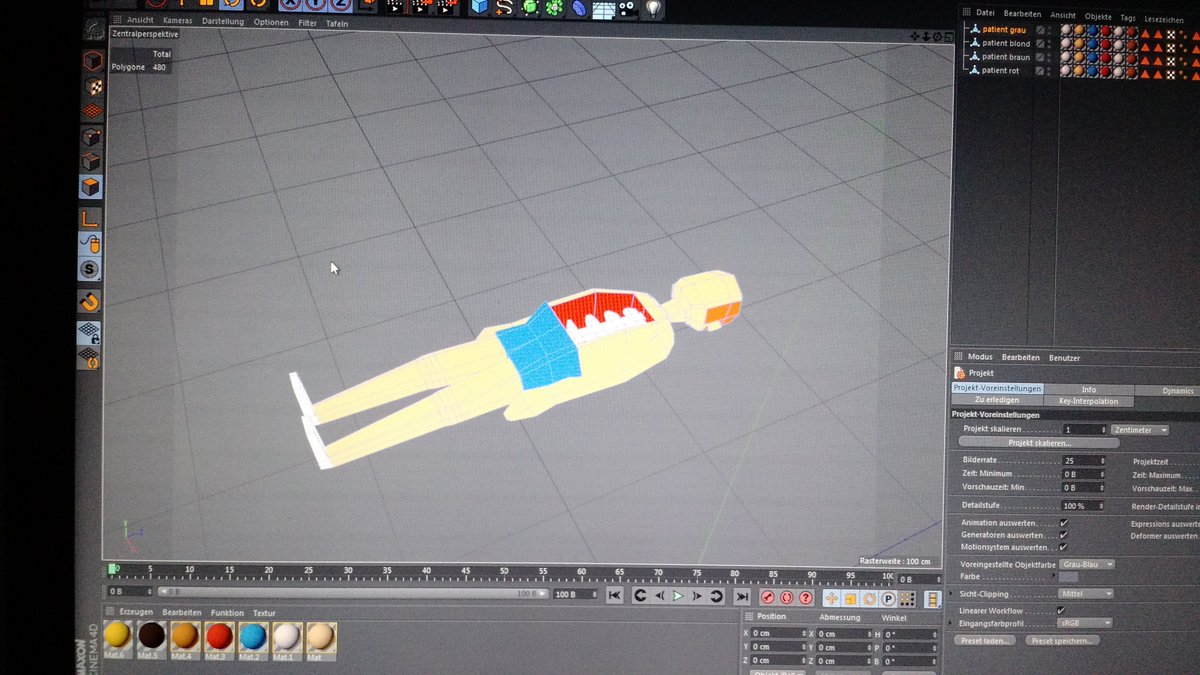Toggle the Y axis lock icon
This screenshot has width=1200, height=675.
[315, 5]
